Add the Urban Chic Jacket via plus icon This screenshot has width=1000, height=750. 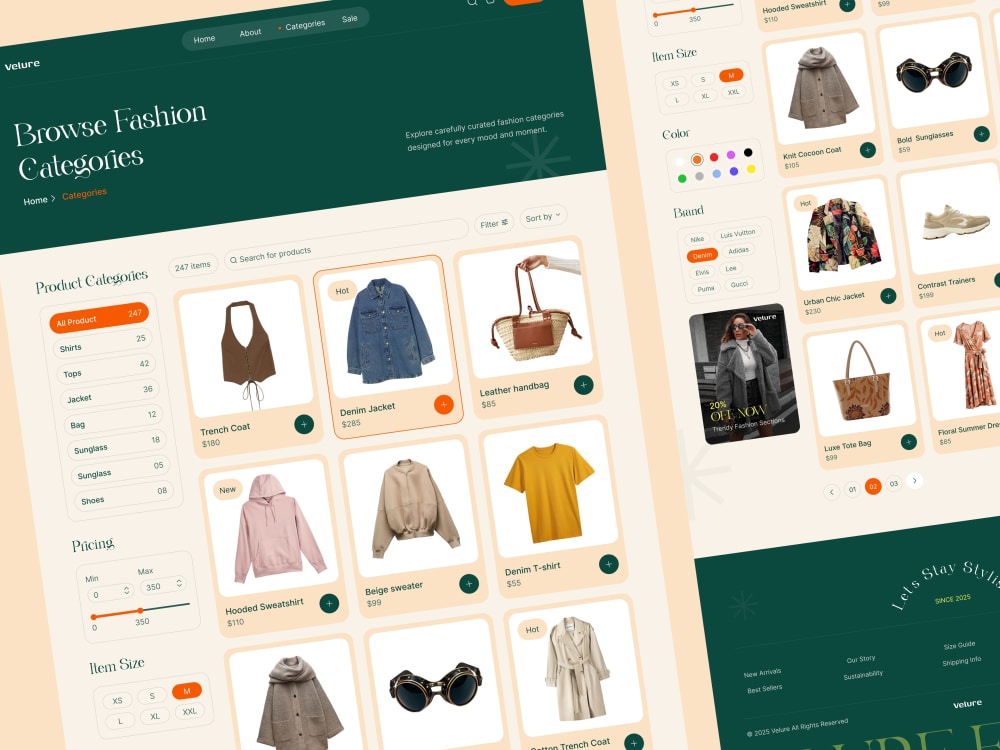tap(888, 296)
